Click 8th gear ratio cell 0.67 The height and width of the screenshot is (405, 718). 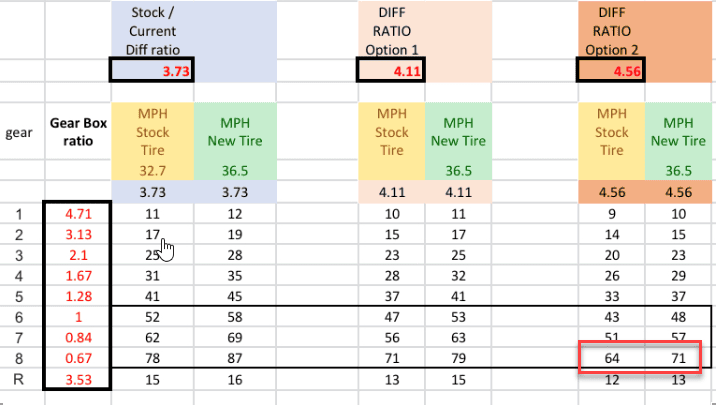point(78,358)
